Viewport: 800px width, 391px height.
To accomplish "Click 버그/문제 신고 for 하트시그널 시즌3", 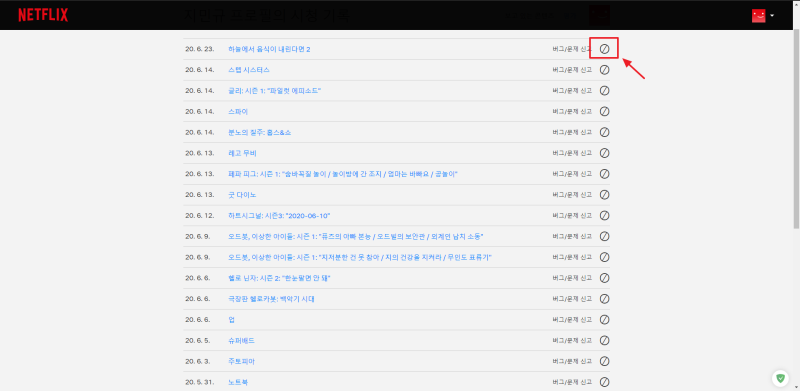I will pos(572,215).
